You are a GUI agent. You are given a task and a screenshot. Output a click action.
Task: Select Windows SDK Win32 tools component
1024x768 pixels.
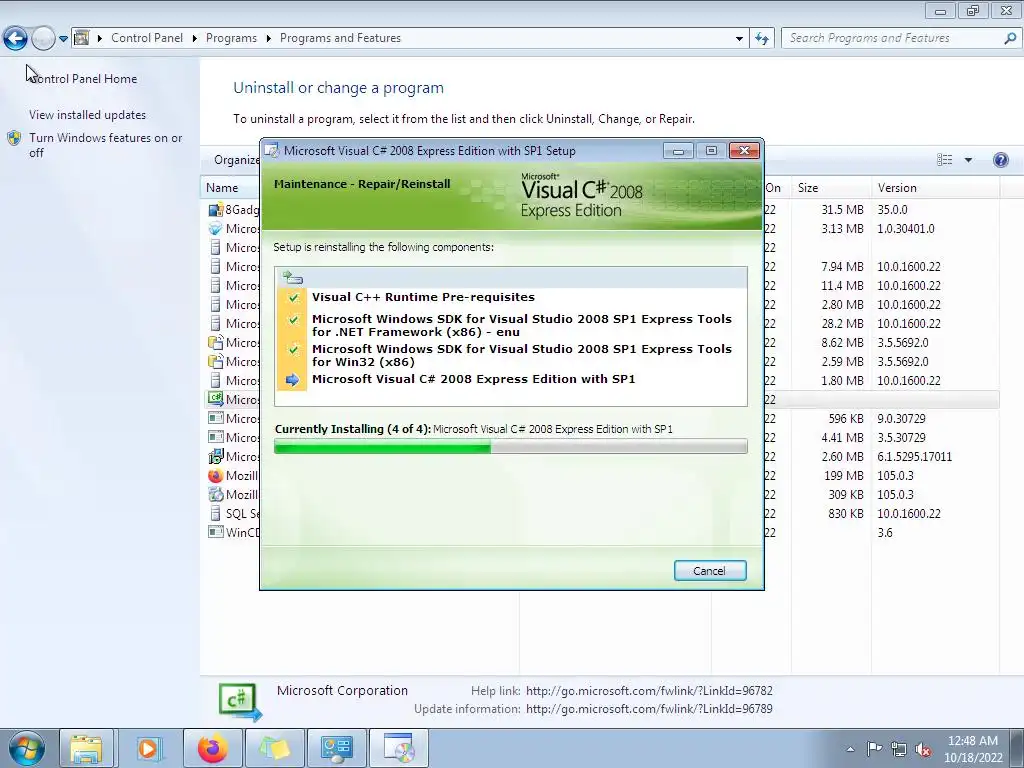(522, 355)
